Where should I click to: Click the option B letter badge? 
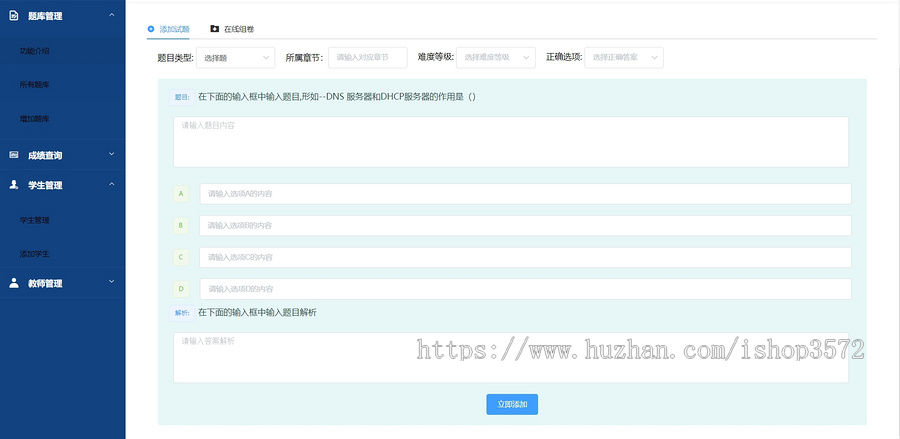click(181, 226)
